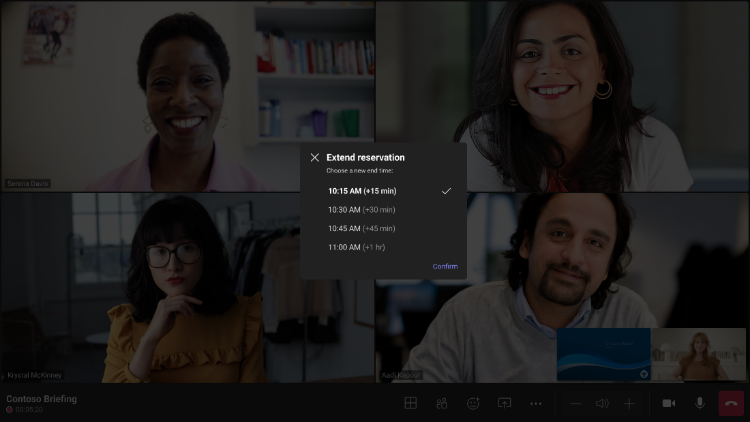This screenshot has width=750, height=422.
Task: Confirm the reservation extension
Action: (x=445, y=267)
